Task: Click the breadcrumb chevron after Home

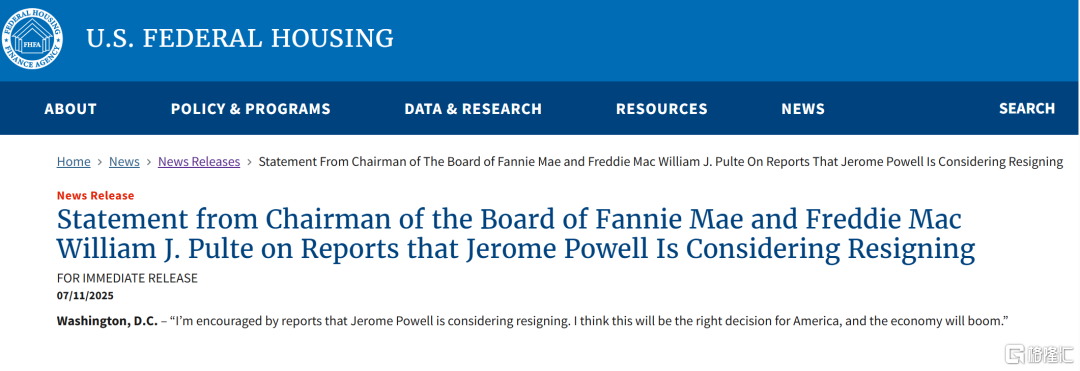Action: pyautogui.click(x=100, y=162)
